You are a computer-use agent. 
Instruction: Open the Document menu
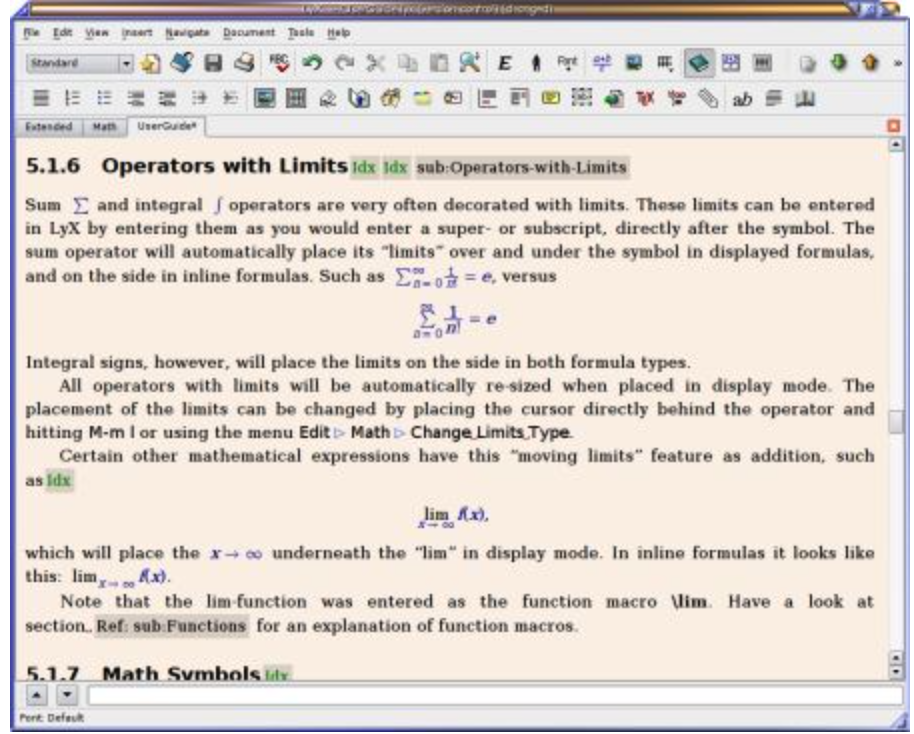249,33
